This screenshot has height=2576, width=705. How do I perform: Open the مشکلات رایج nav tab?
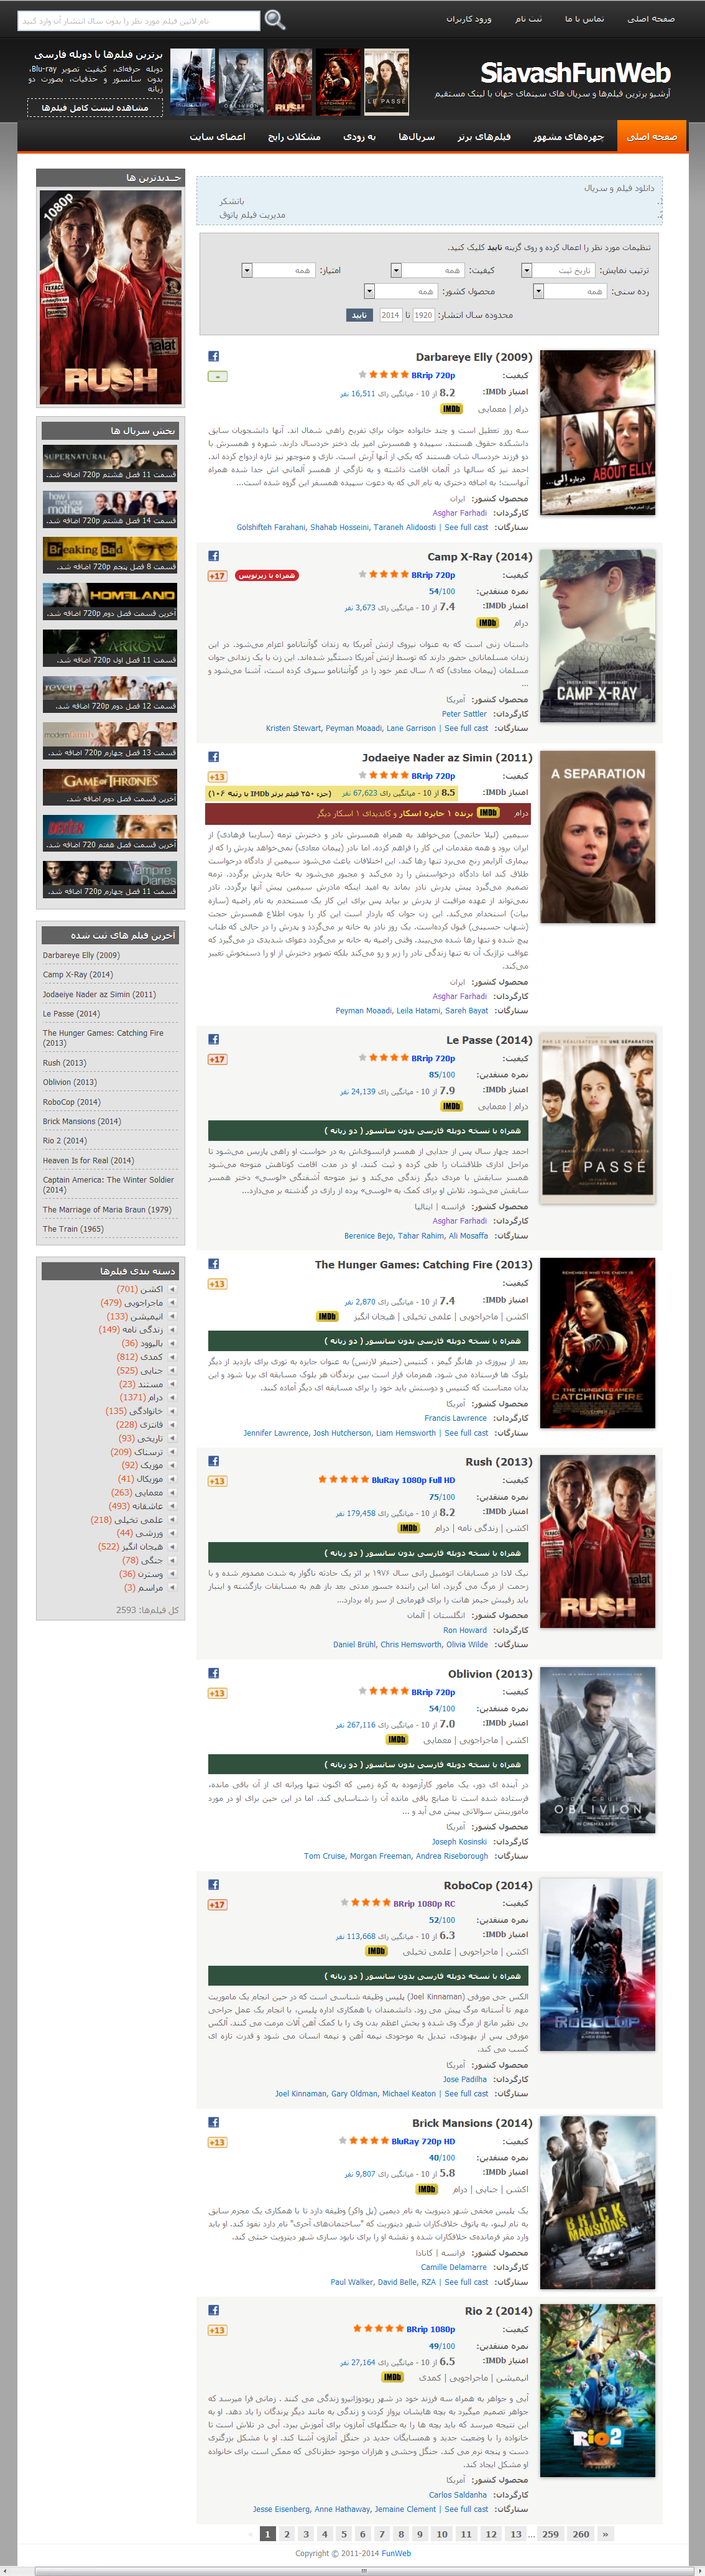tap(294, 136)
